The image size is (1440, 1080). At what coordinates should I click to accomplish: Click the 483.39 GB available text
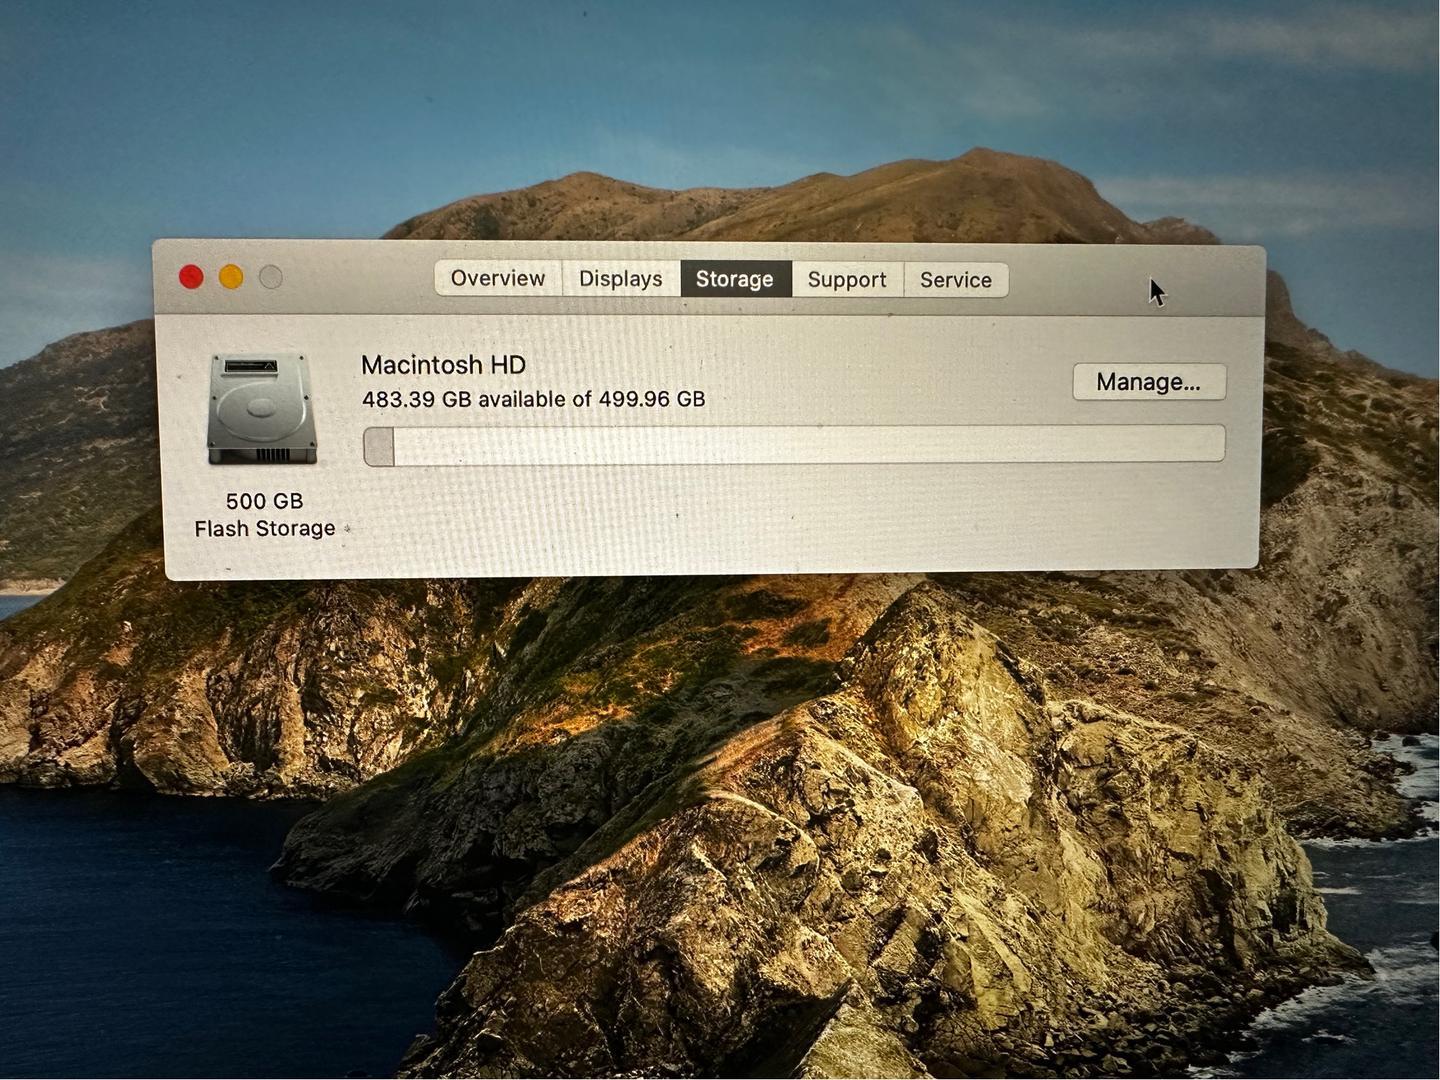[534, 399]
